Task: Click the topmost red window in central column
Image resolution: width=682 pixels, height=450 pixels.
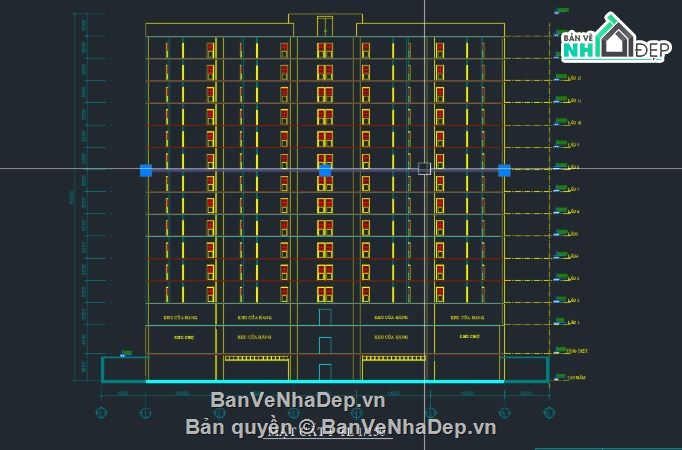Action: [x=325, y=48]
